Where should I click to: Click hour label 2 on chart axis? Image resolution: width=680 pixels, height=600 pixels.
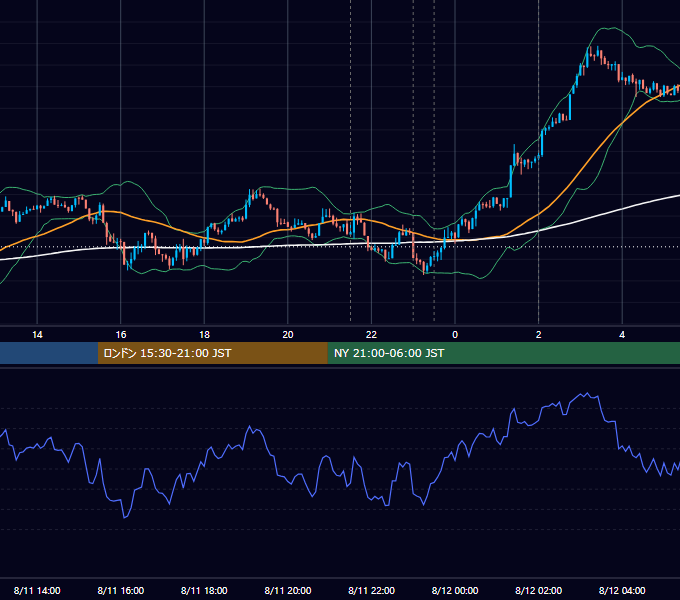tap(538, 335)
